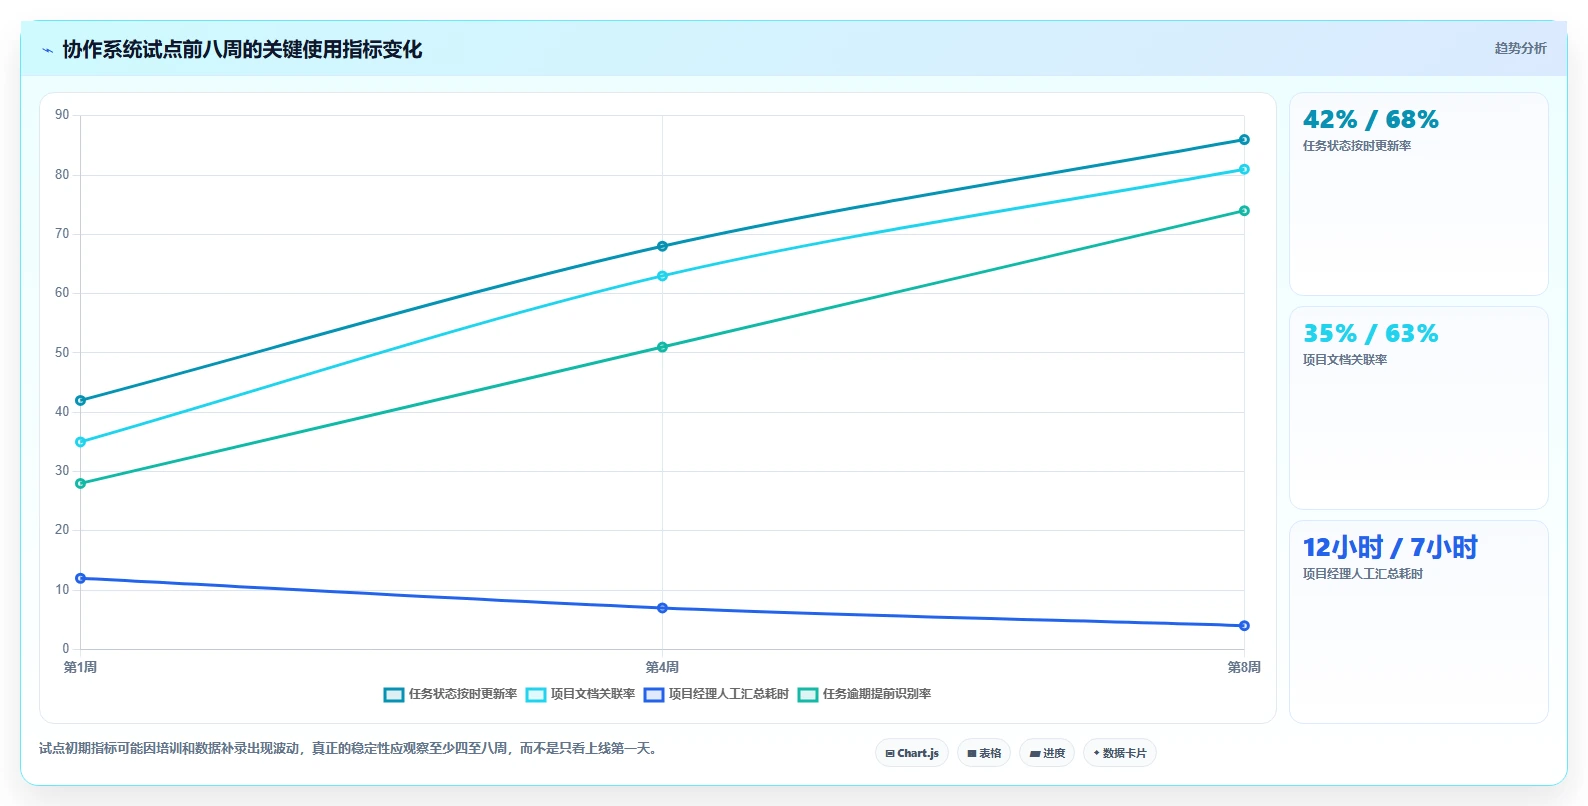Select the 表格 chip in the footer
This screenshot has width=1588, height=806.
pos(984,753)
